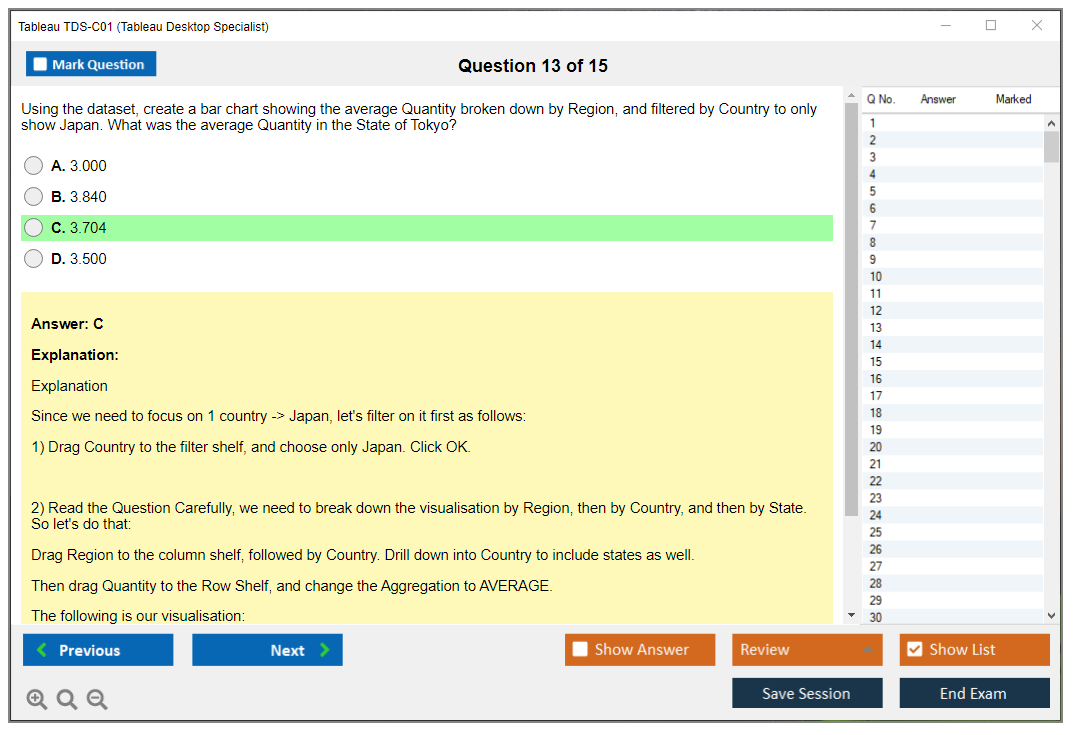
Task: Click the reset zoom magnifier icon
Action: [x=67, y=700]
